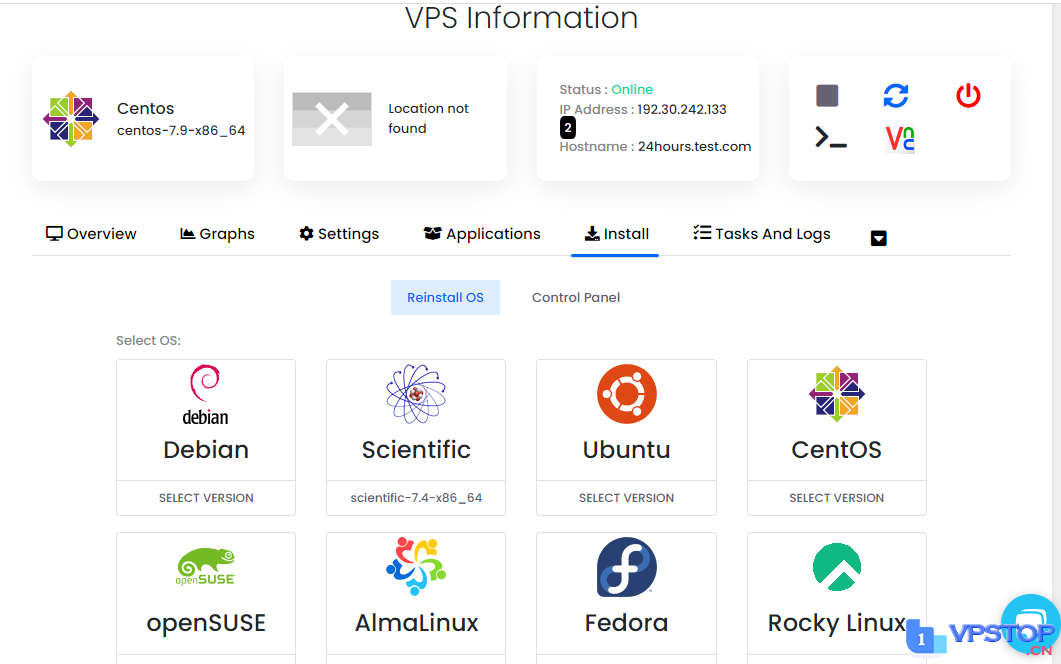Click the Ubuntu name label
The width and height of the screenshot is (1061, 664).
pos(627,450)
